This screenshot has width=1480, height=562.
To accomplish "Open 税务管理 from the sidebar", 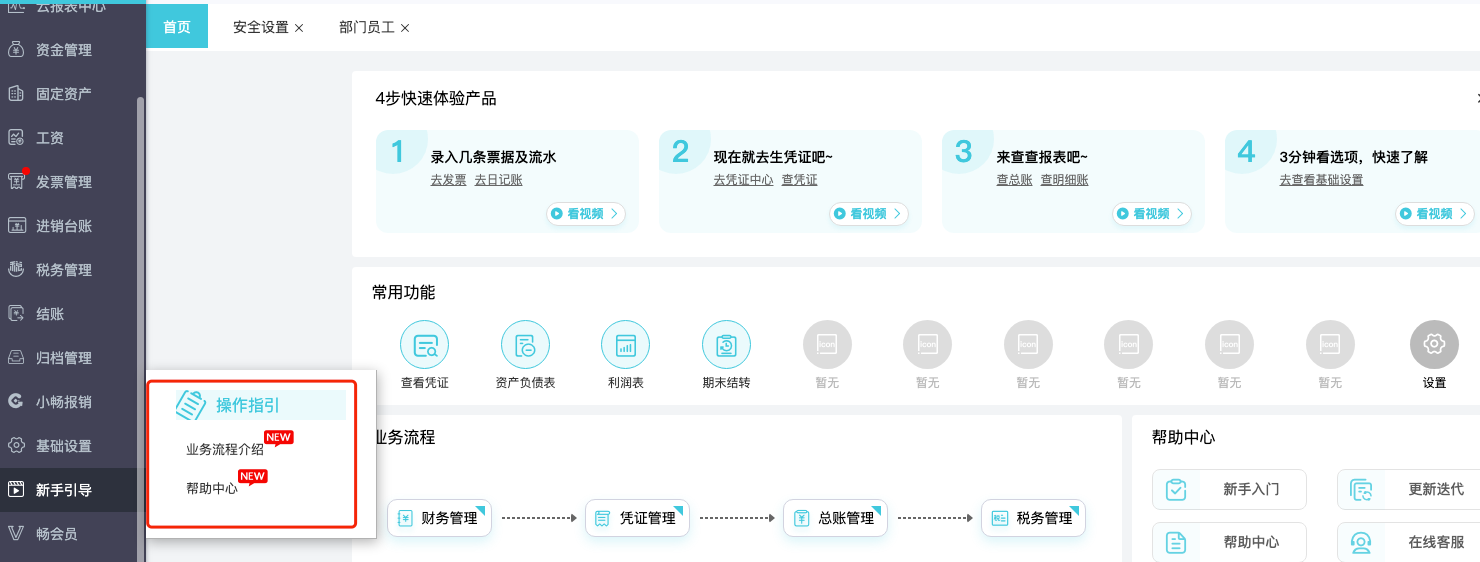I will coord(63,270).
